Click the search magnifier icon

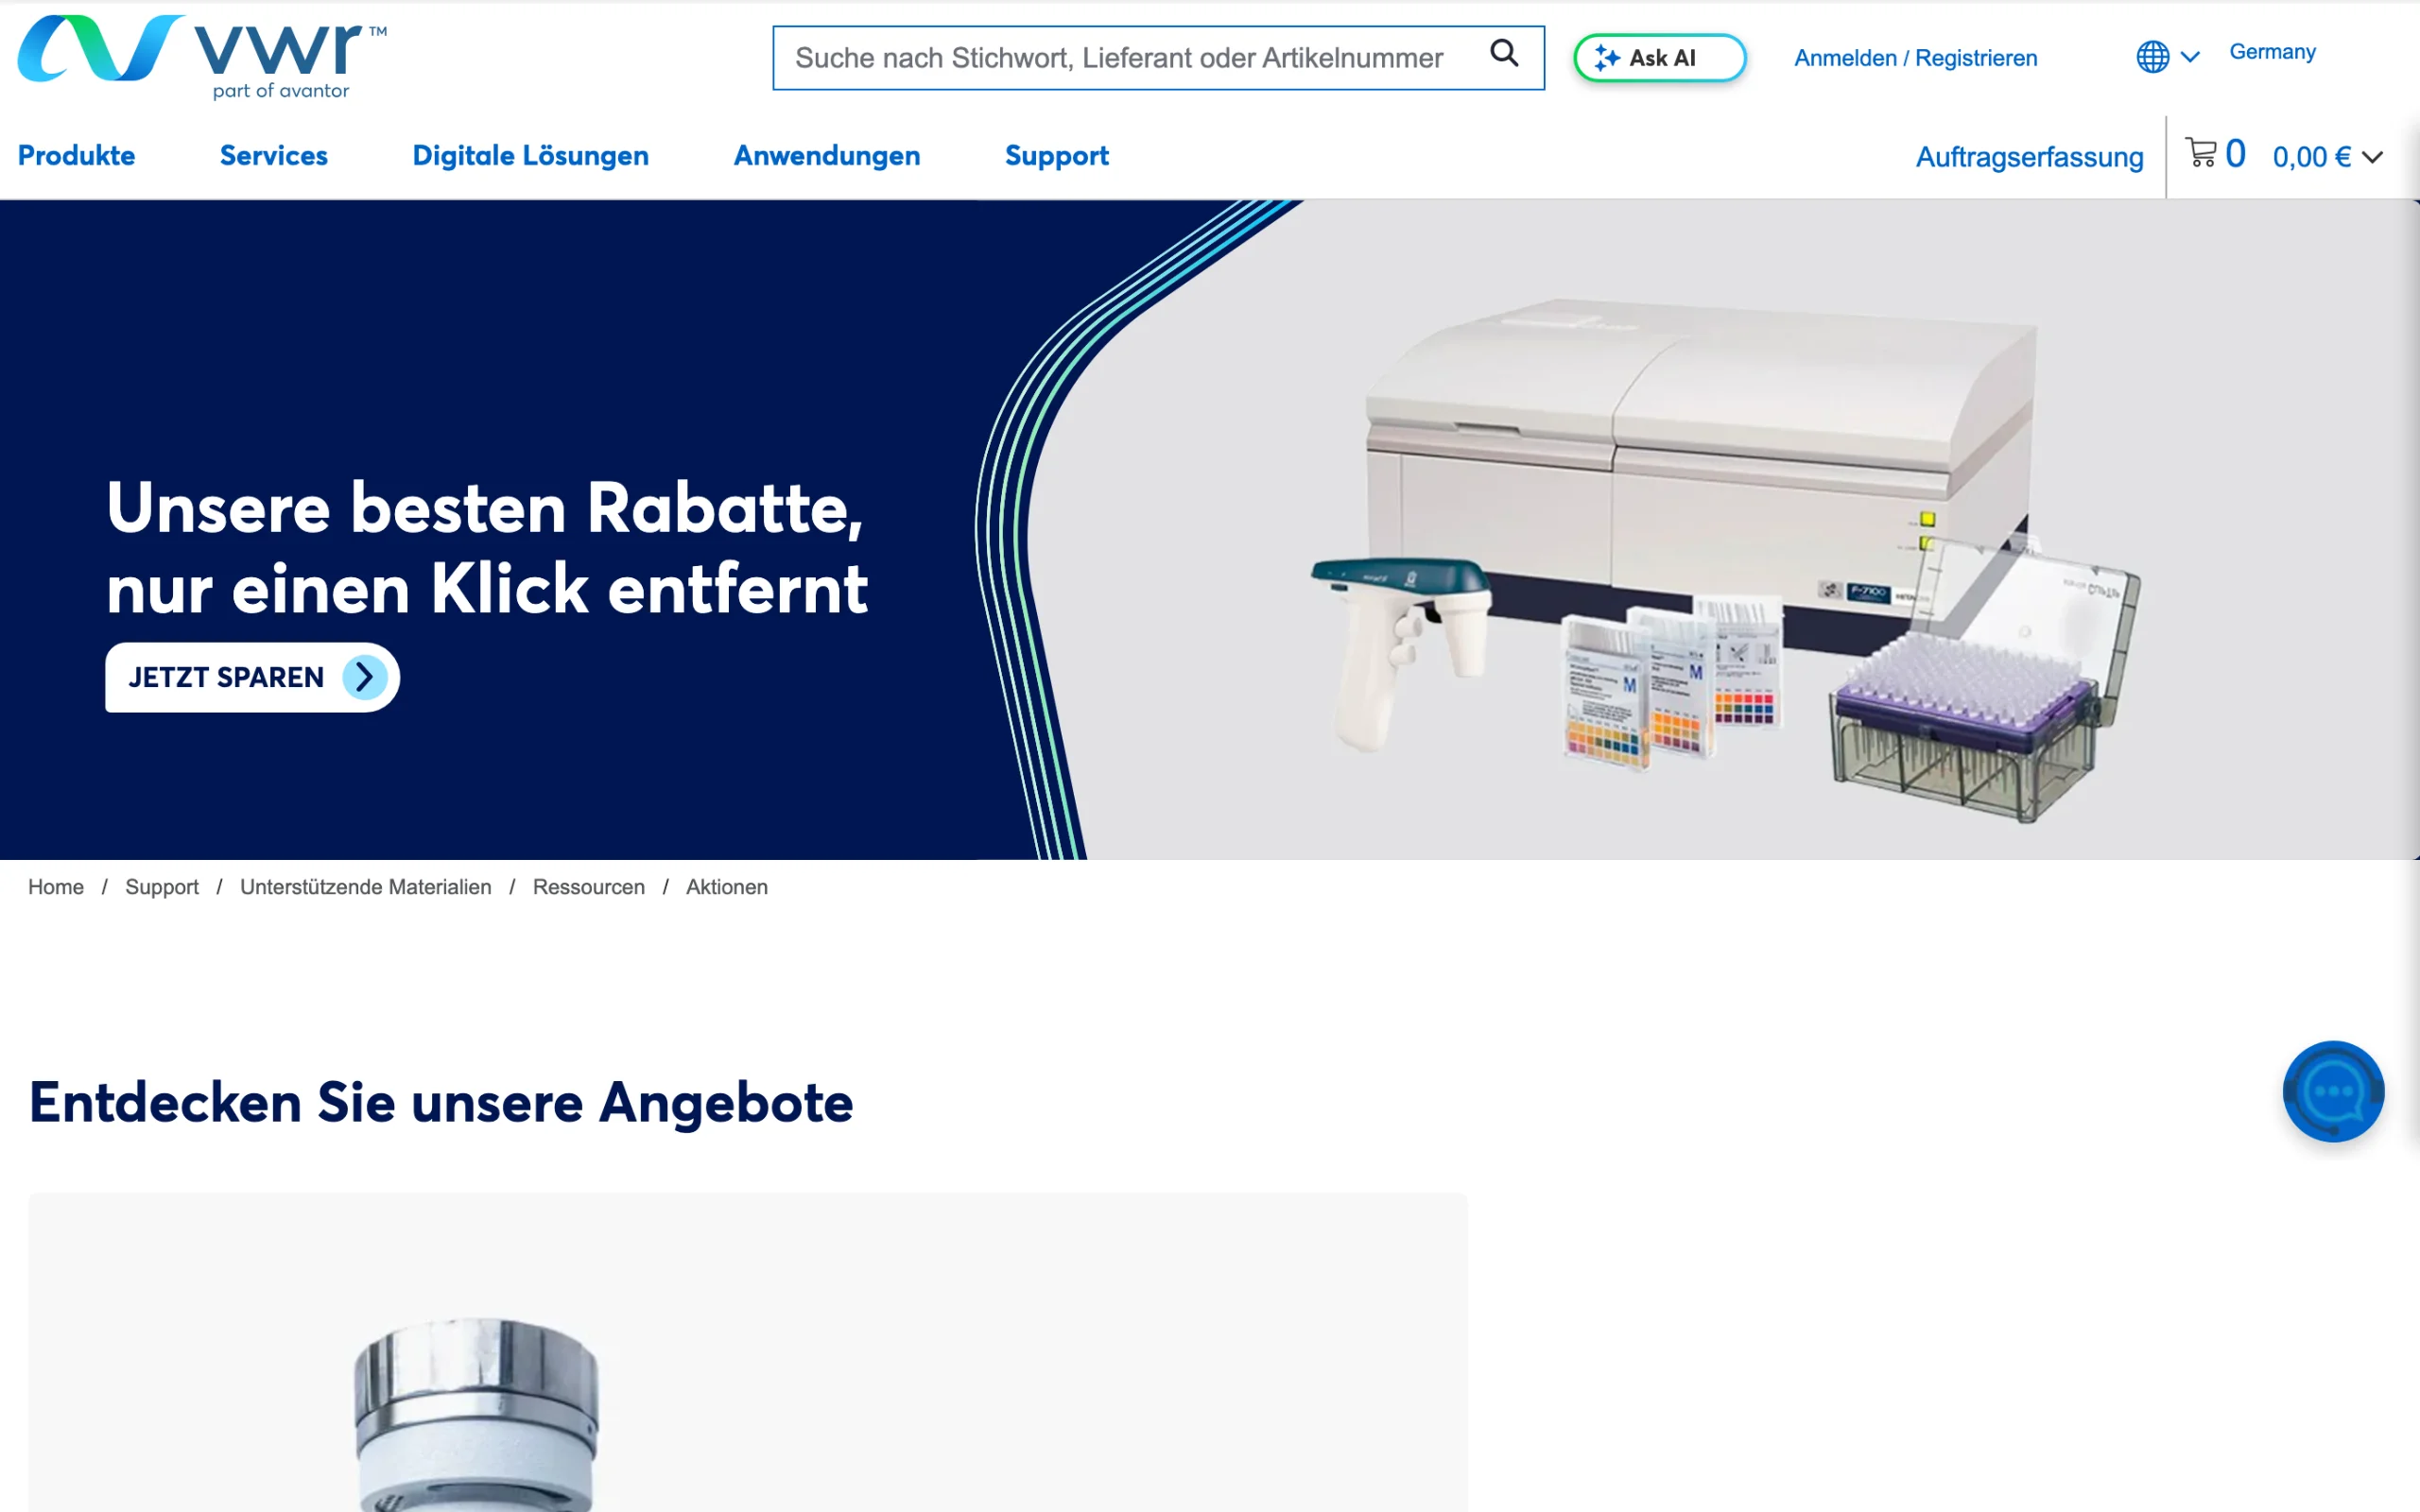pyautogui.click(x=1504, y=53)
